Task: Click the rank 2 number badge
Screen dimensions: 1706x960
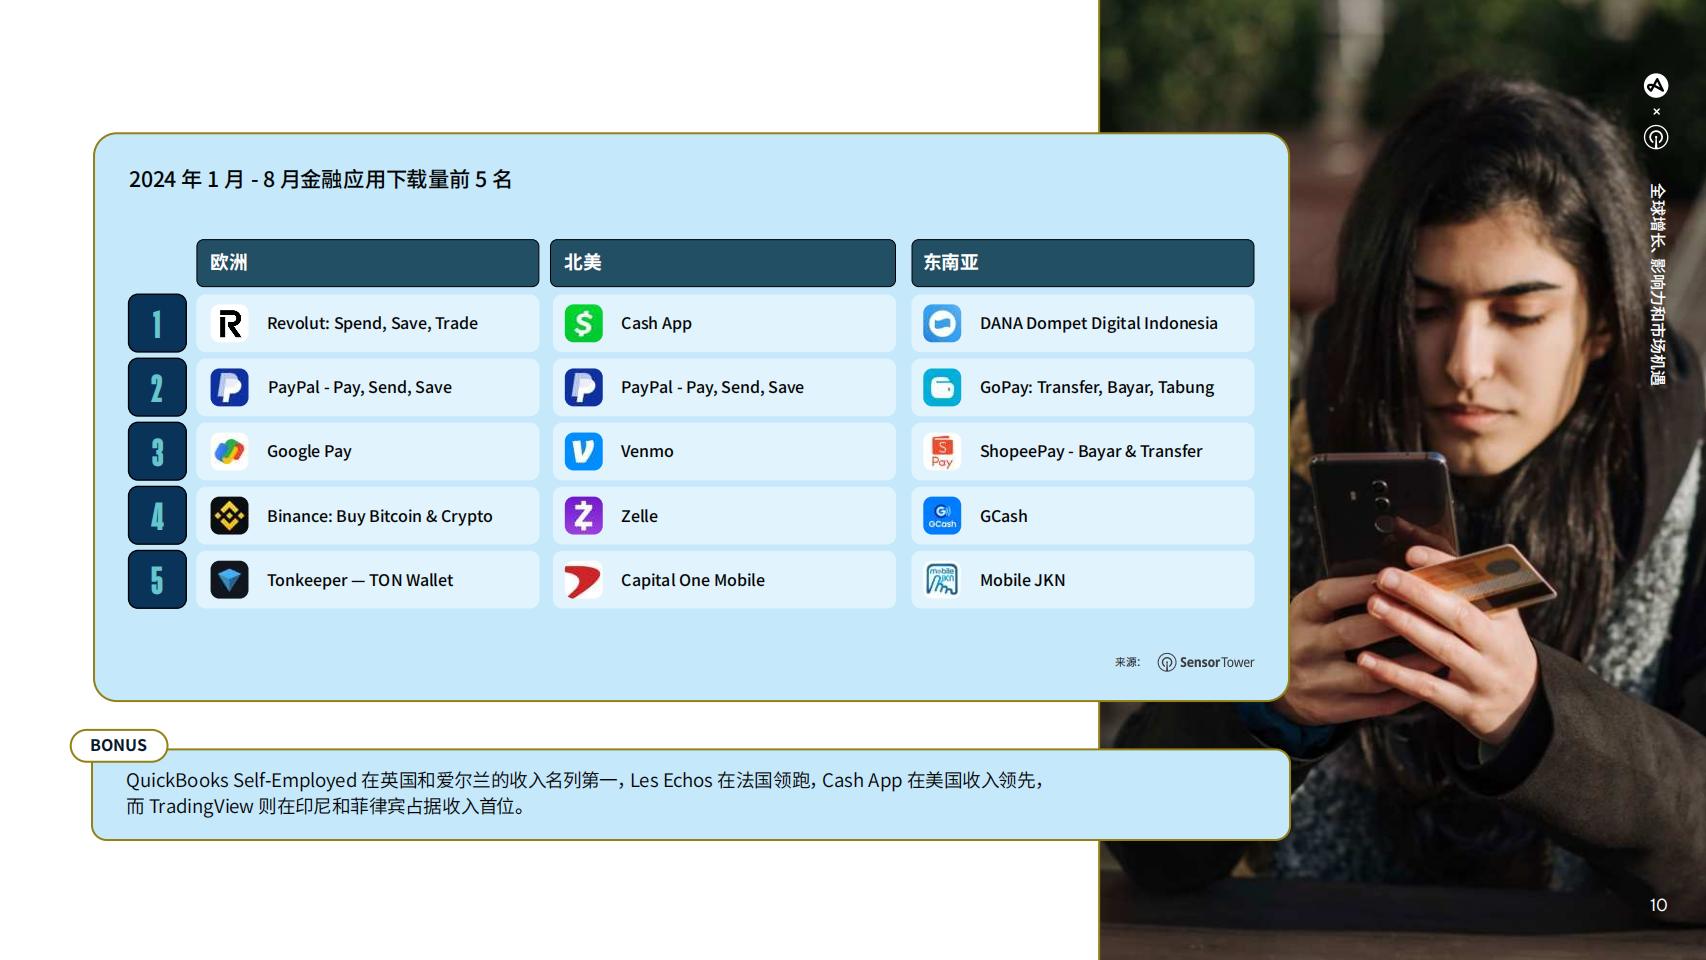Action: pyautogui.click(x=157, y=387)
